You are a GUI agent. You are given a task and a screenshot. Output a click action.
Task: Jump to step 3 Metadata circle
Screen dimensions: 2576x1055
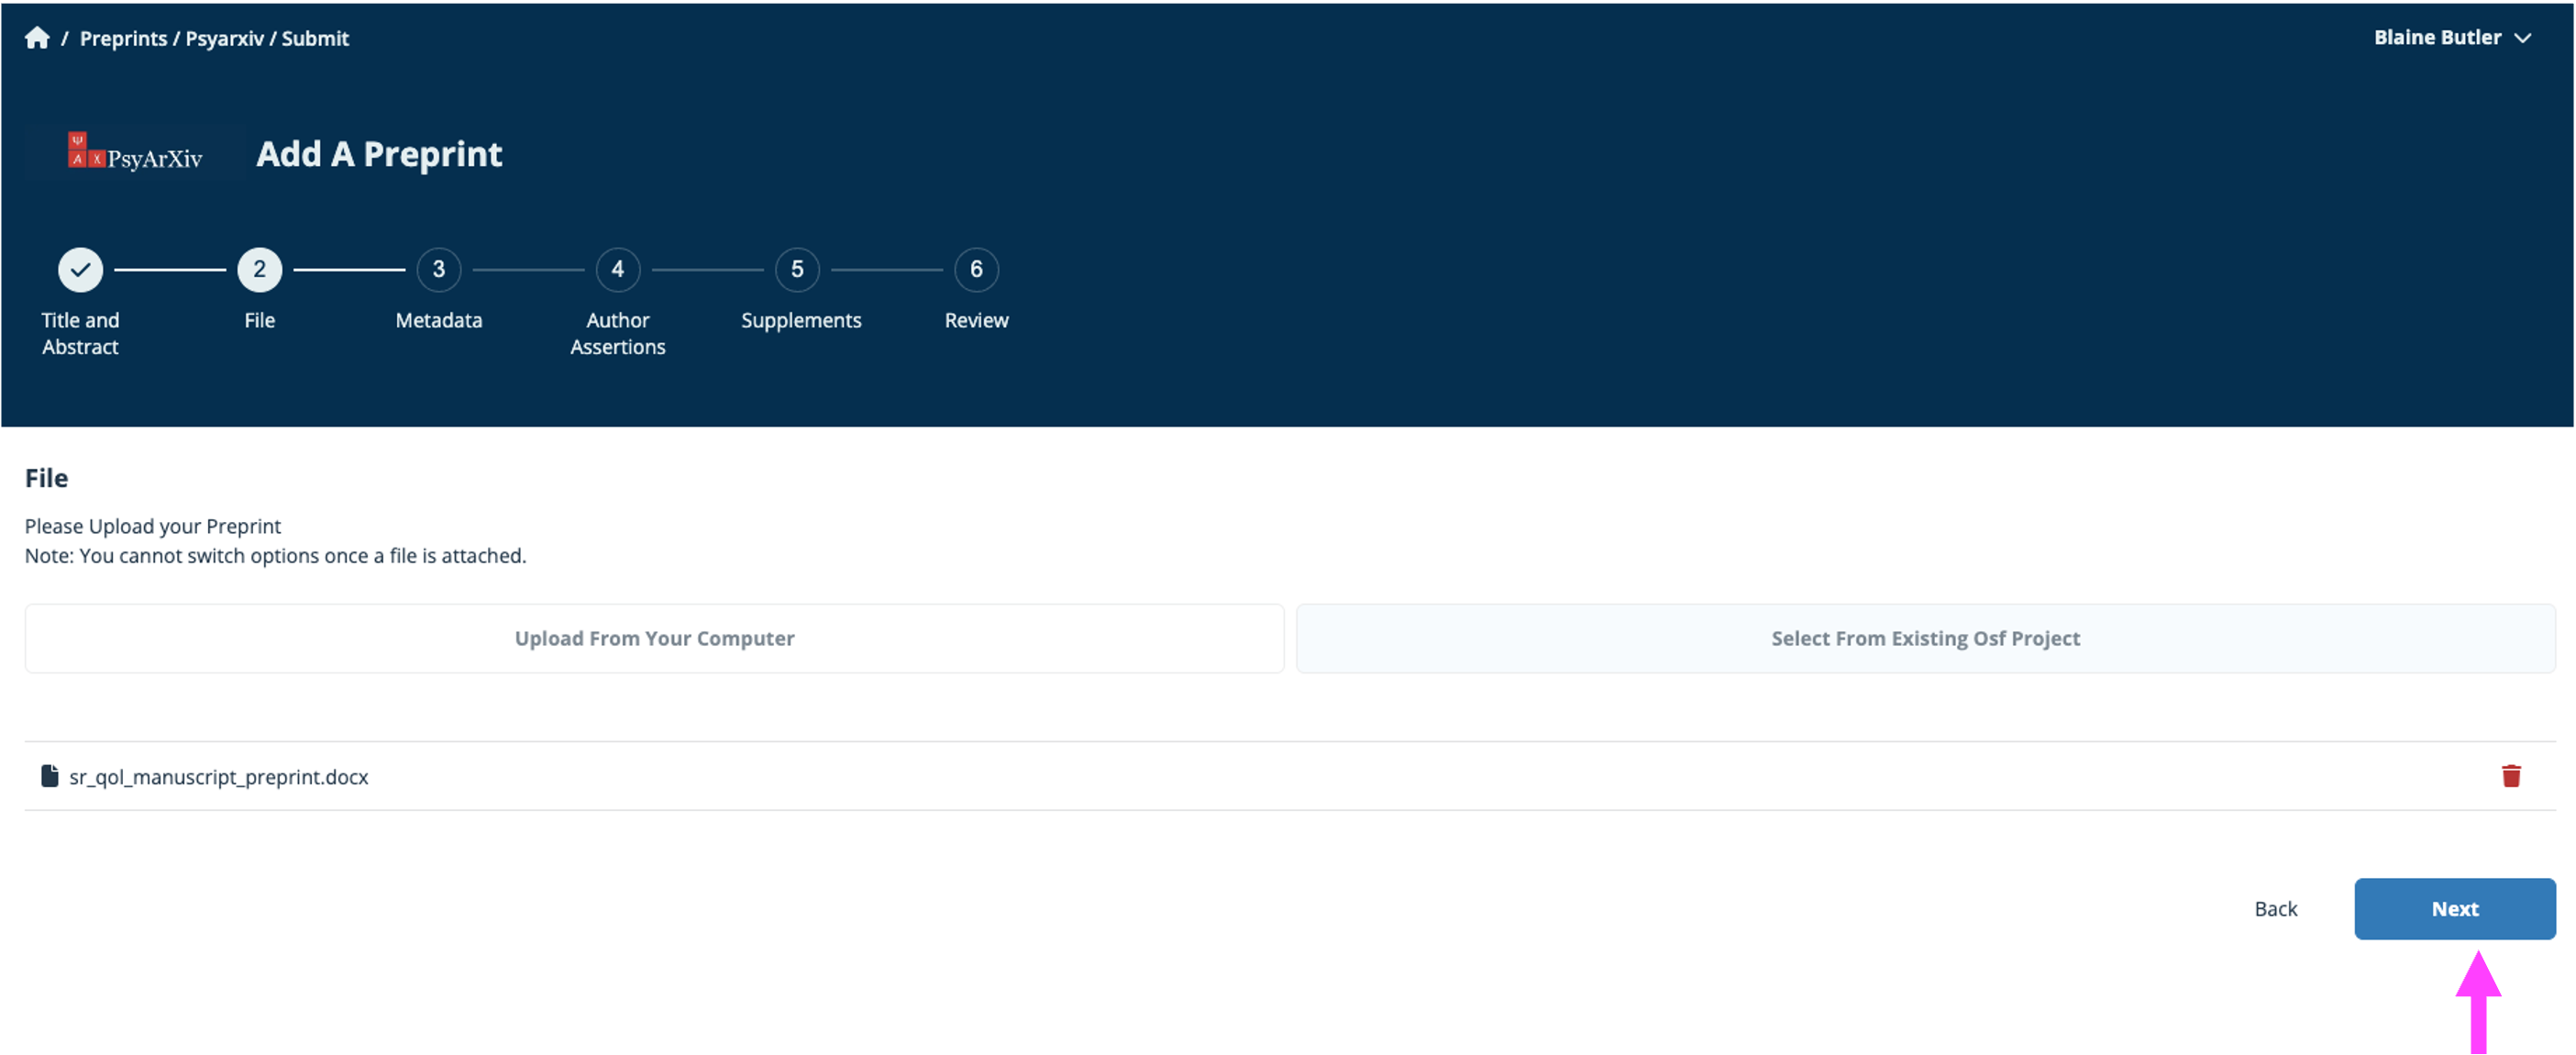click(438, 269)
